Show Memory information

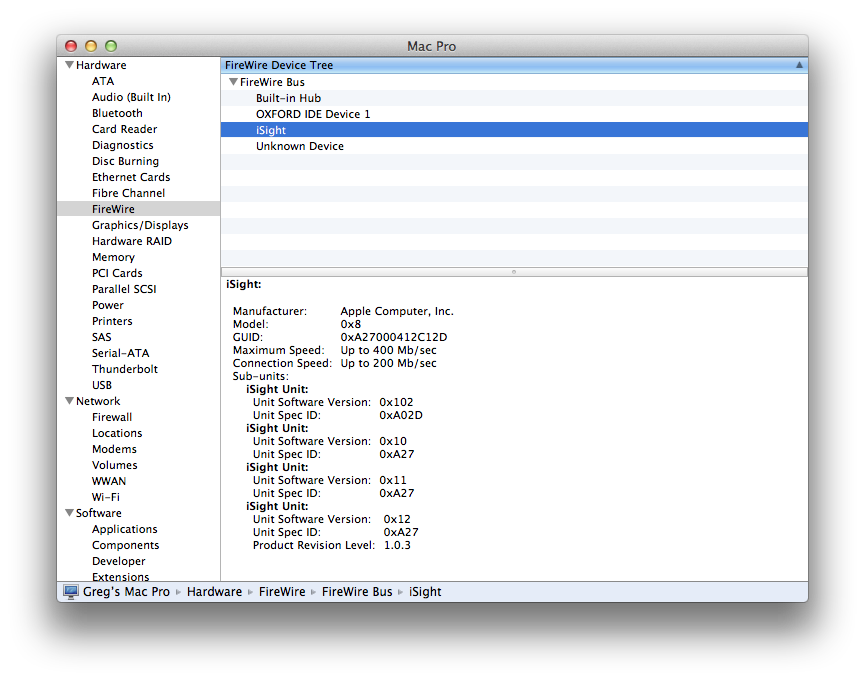point(113,257)
